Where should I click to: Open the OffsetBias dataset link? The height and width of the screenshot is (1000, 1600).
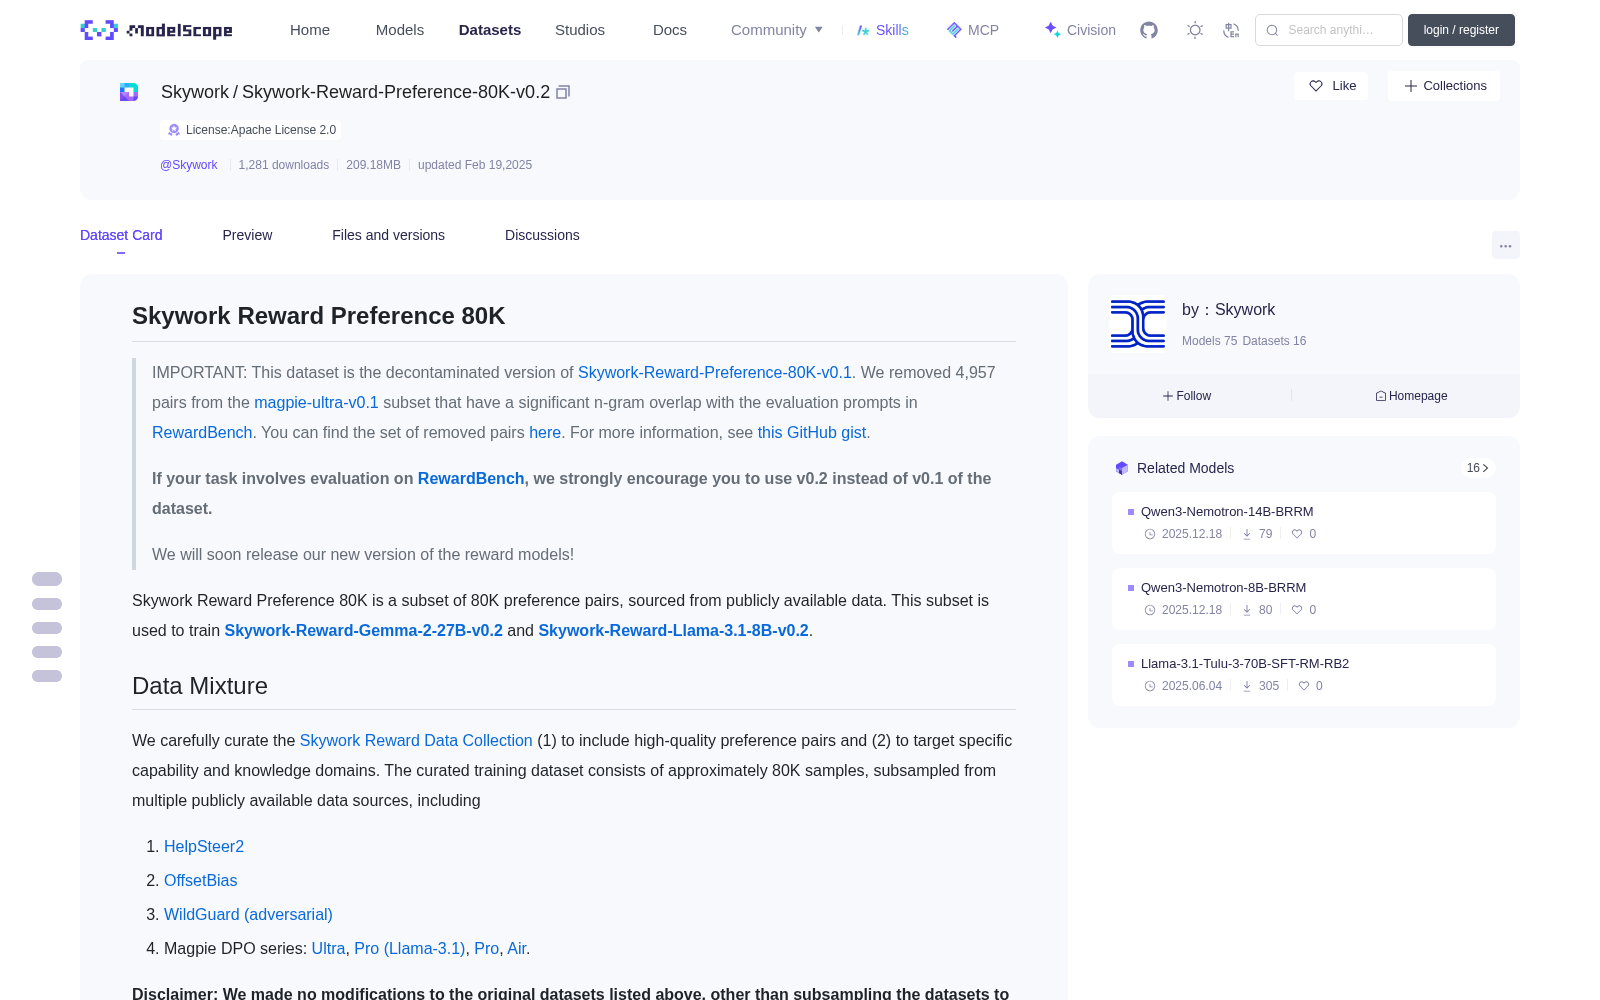201,880
